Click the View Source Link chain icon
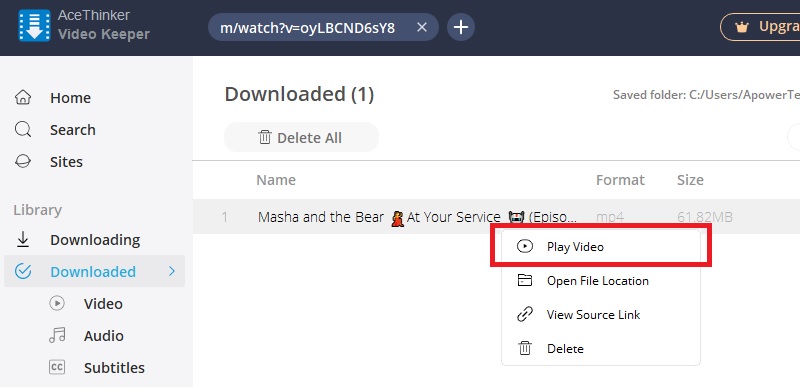 tap(524, 315)
